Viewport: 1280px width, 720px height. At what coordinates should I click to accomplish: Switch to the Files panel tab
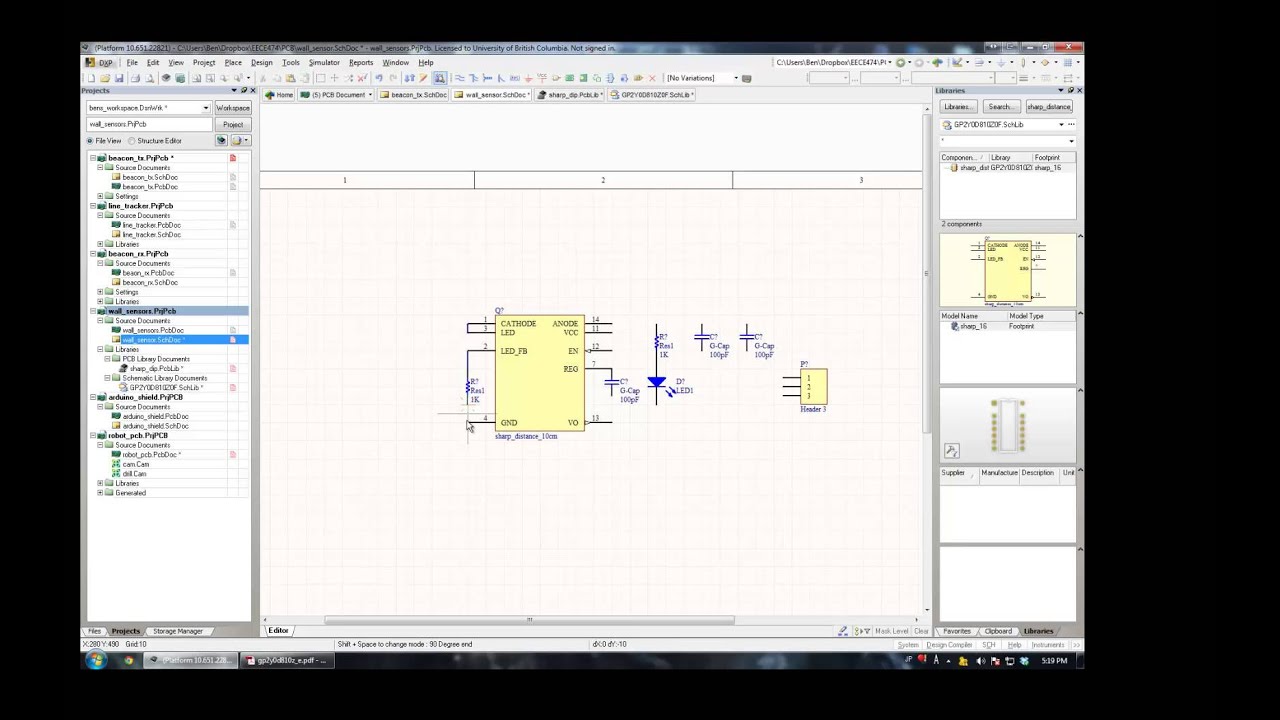(x=94, y=631)
